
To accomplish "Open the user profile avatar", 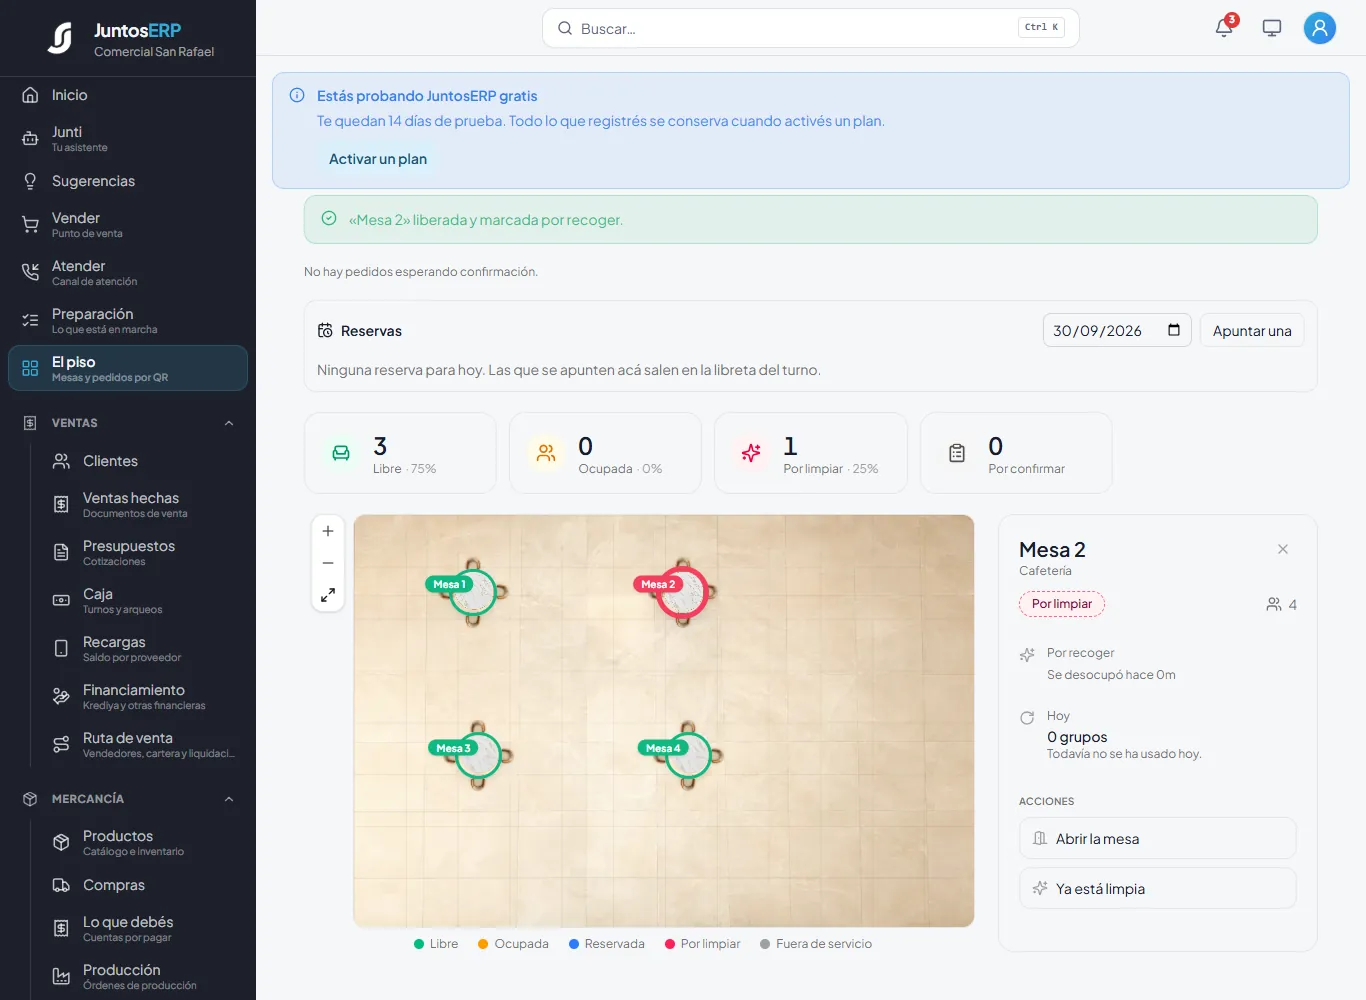I will [1320, 28].
